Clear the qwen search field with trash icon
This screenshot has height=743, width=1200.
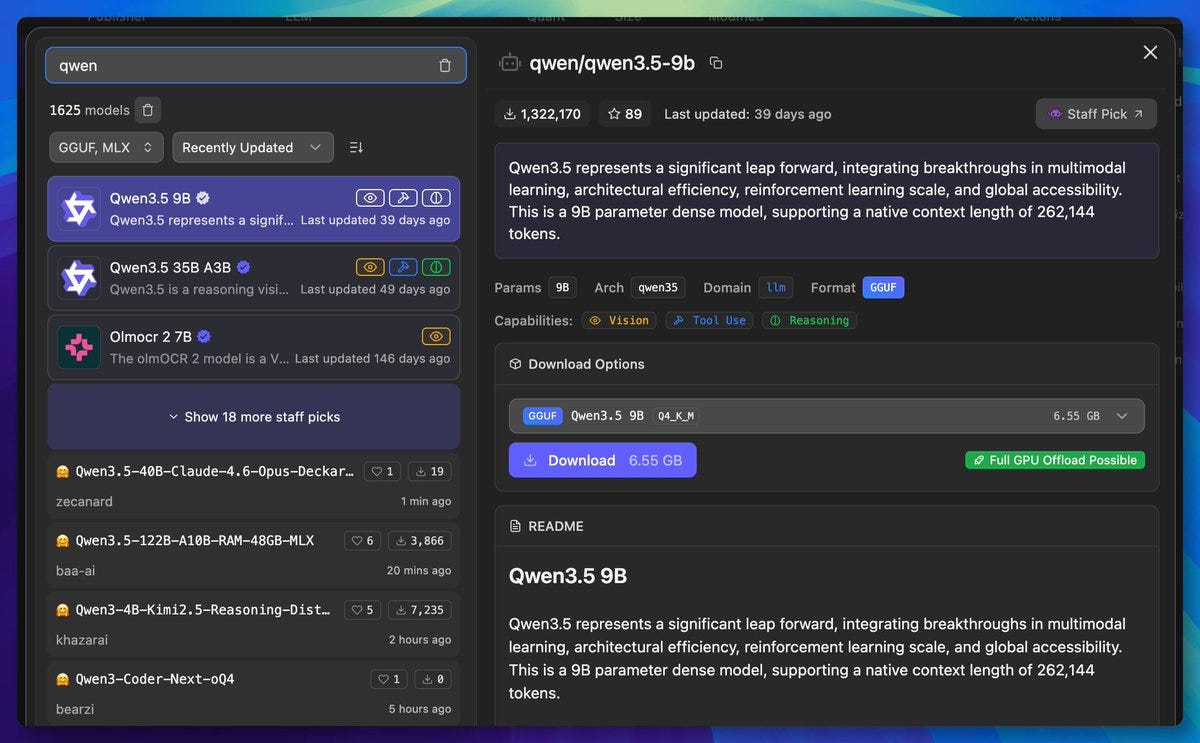pos(445,66)
